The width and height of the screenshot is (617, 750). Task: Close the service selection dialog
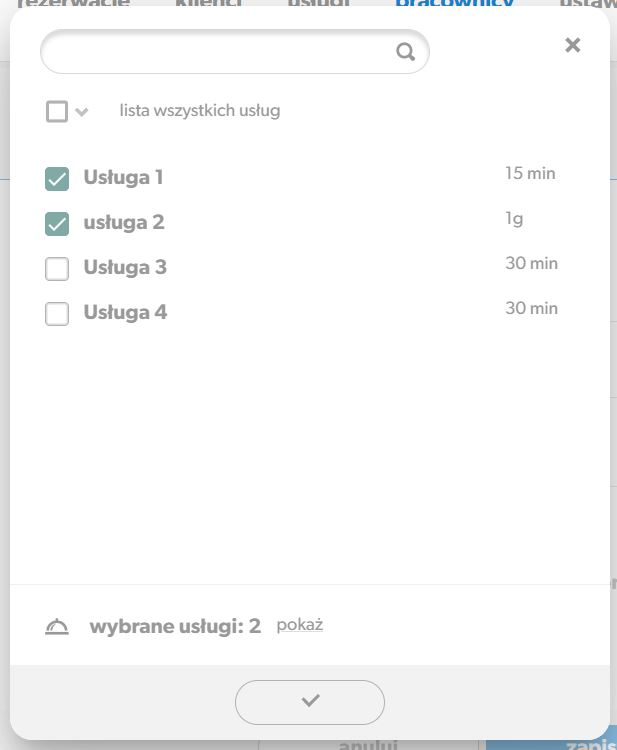[x=573, y=45]
